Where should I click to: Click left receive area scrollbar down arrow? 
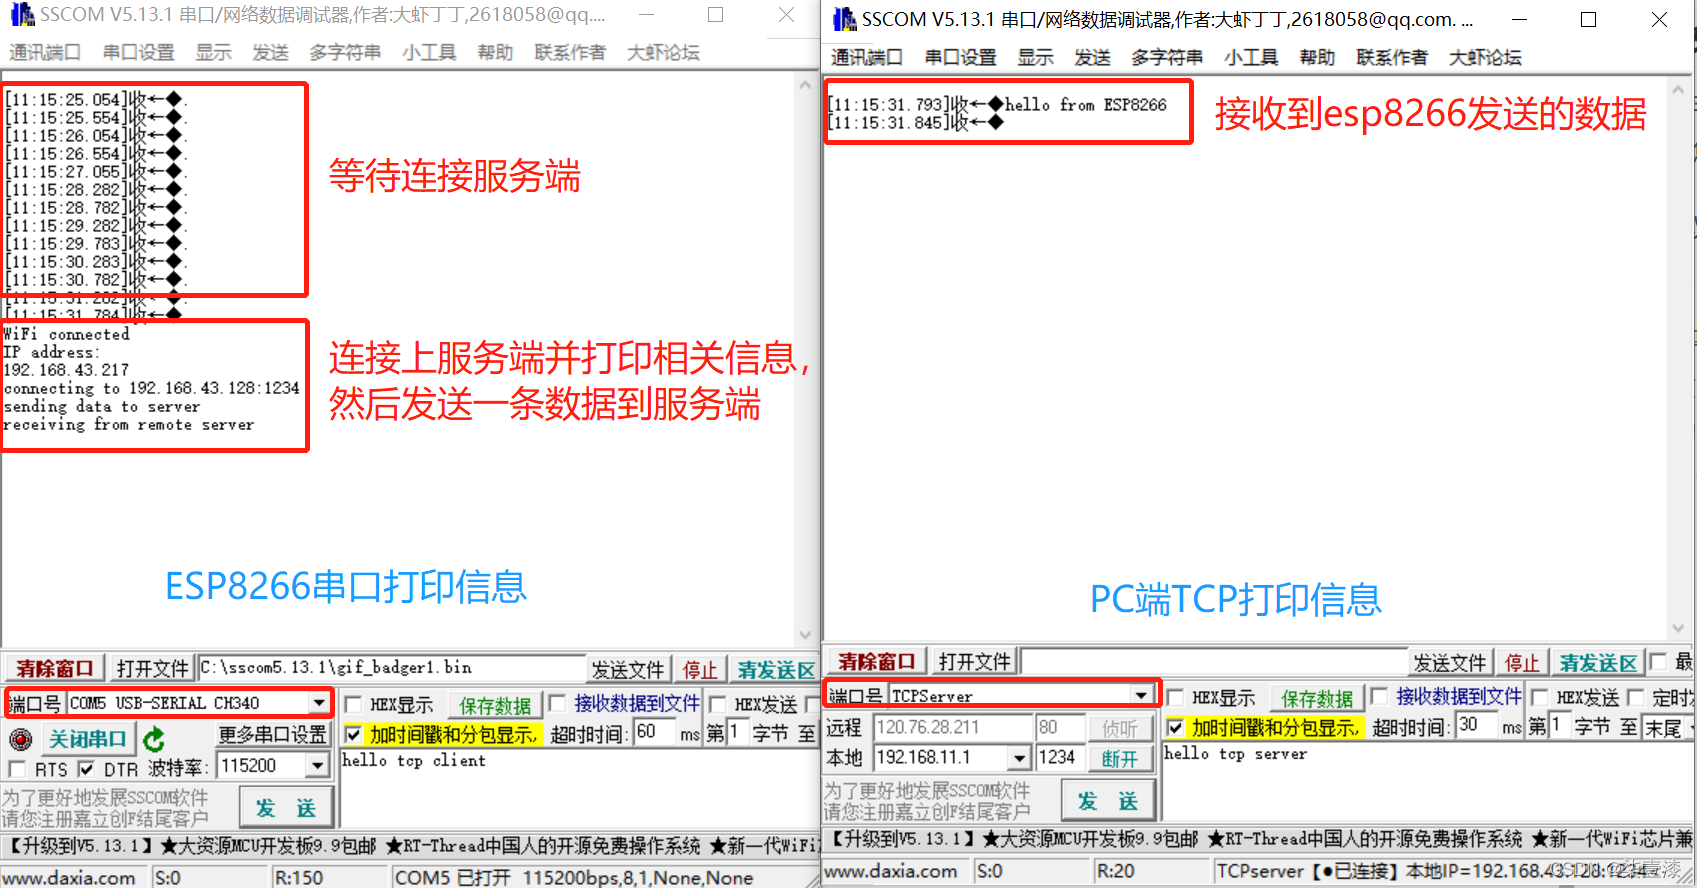806,636
